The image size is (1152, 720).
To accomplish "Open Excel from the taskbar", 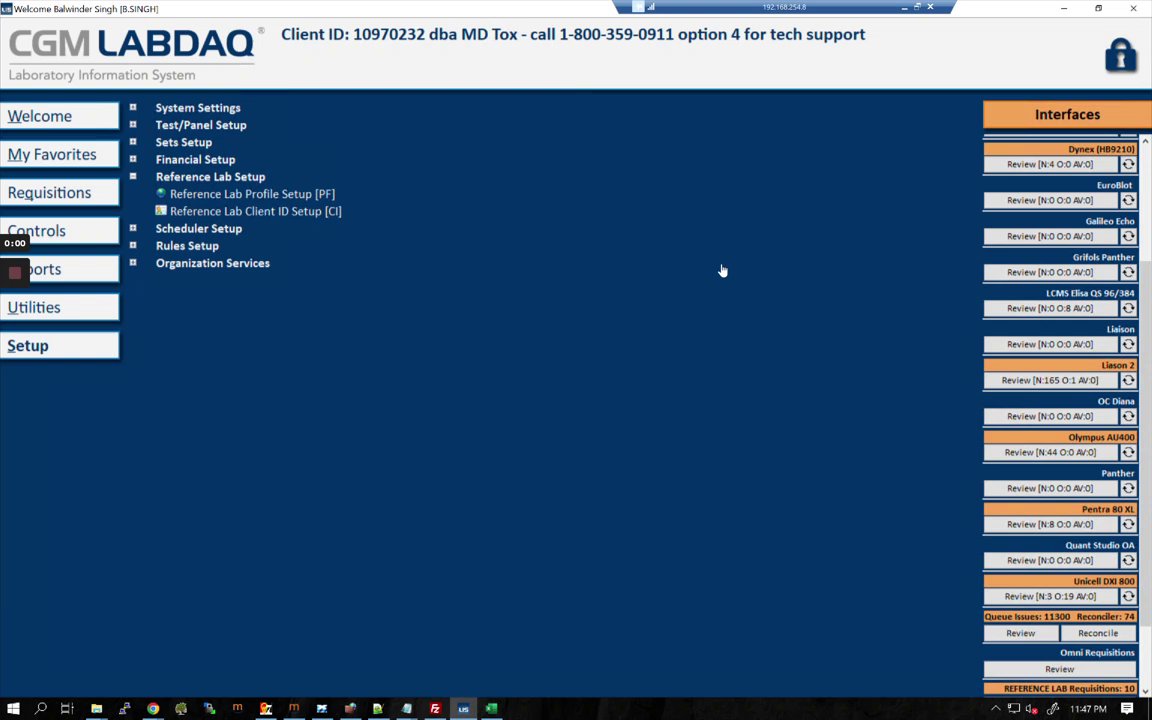I will coord(491,708).
